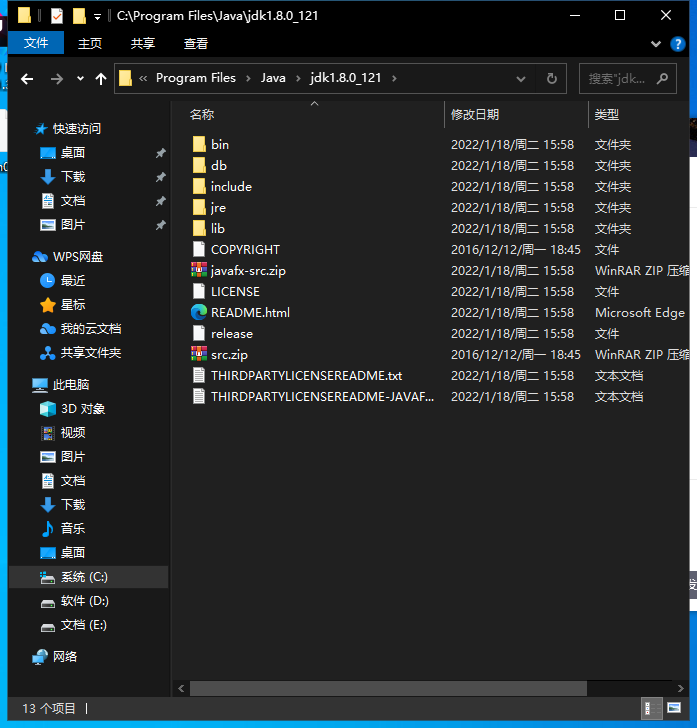Expand chevron after jdk1.8.0_121 breadcrumb
Viewport: 697px width, 728px height.
tap(394, 78)
